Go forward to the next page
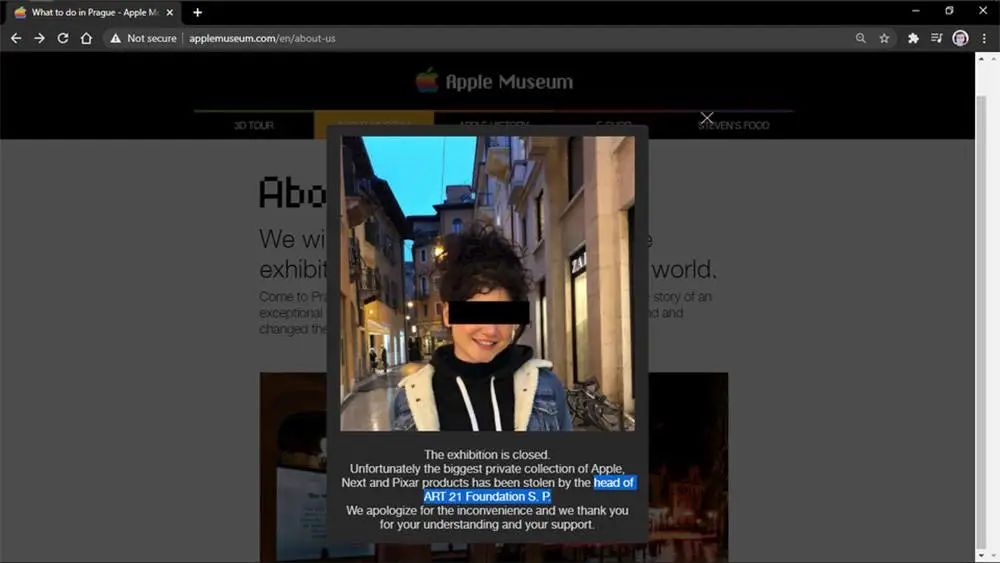The width and height of the screenshot is (1000, 563). [x=40, y=38]
